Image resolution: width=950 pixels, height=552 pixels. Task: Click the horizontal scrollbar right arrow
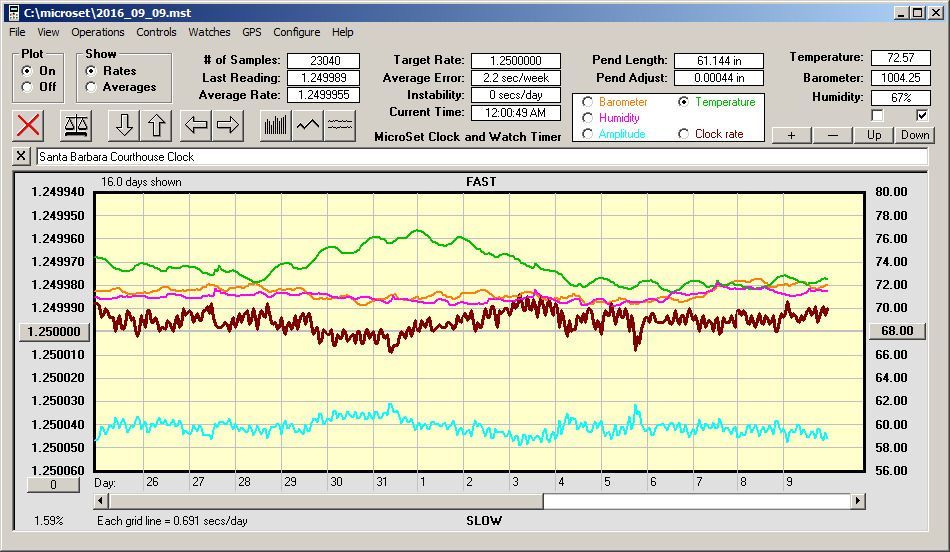(x=857, y=501)
